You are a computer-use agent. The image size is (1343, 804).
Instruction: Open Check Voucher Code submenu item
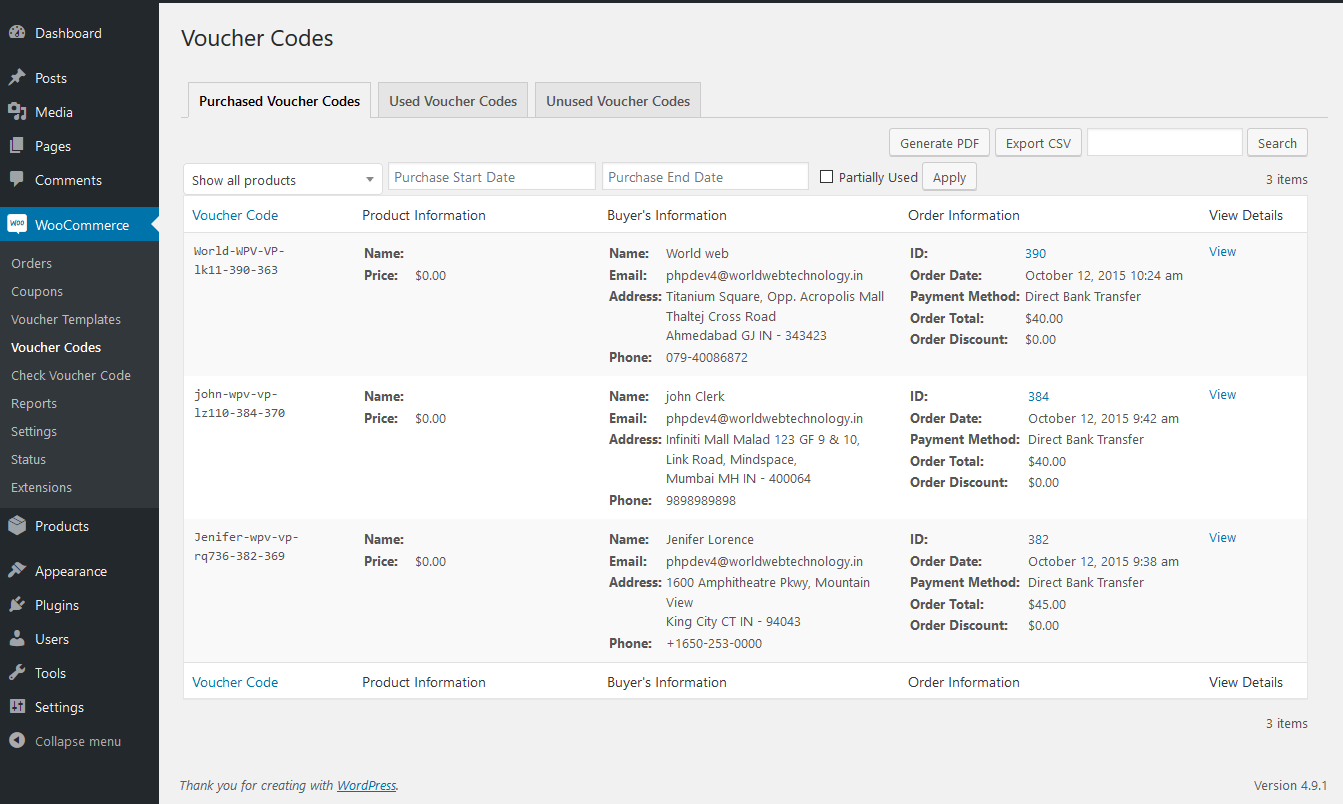tap(71, 375)
